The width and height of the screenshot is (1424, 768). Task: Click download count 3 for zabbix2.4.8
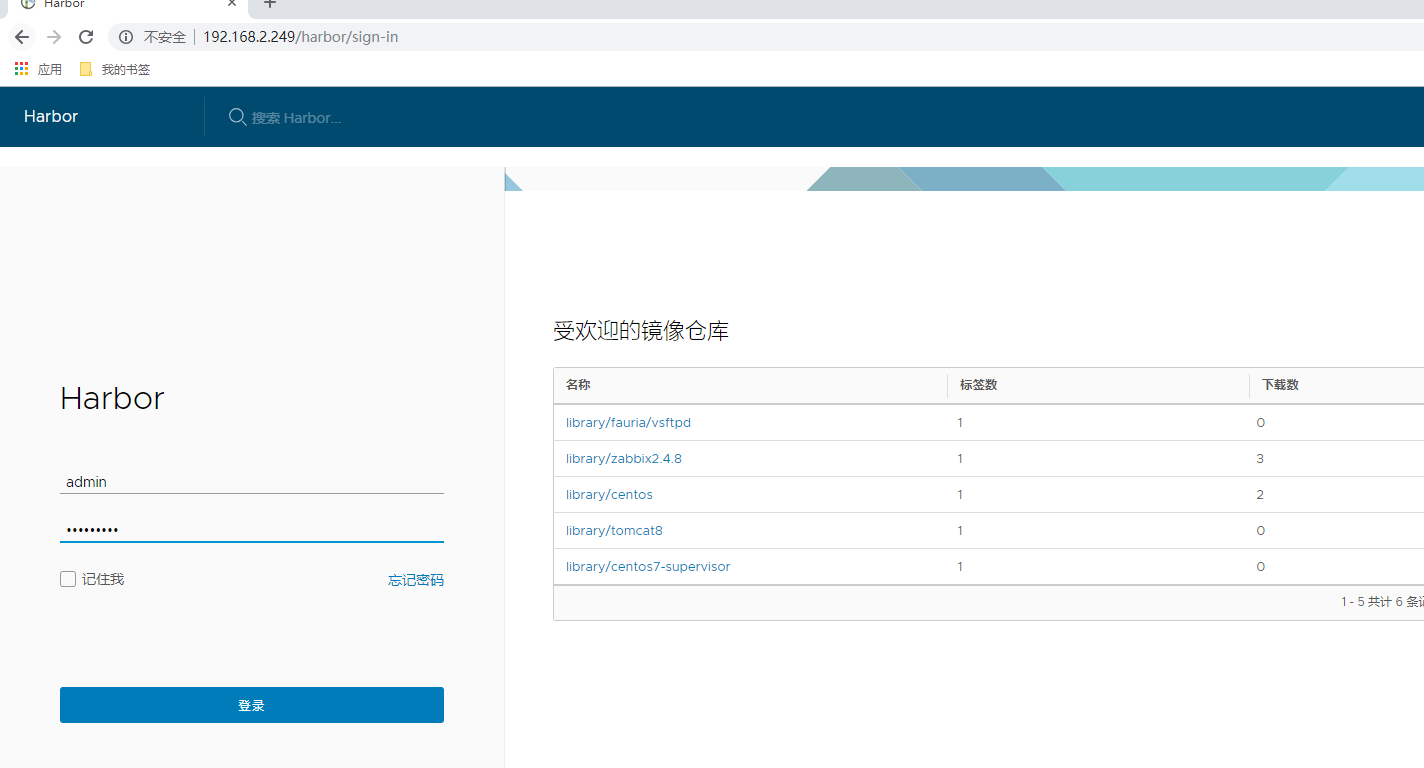pyautogui.click(x=1260, y=459)
